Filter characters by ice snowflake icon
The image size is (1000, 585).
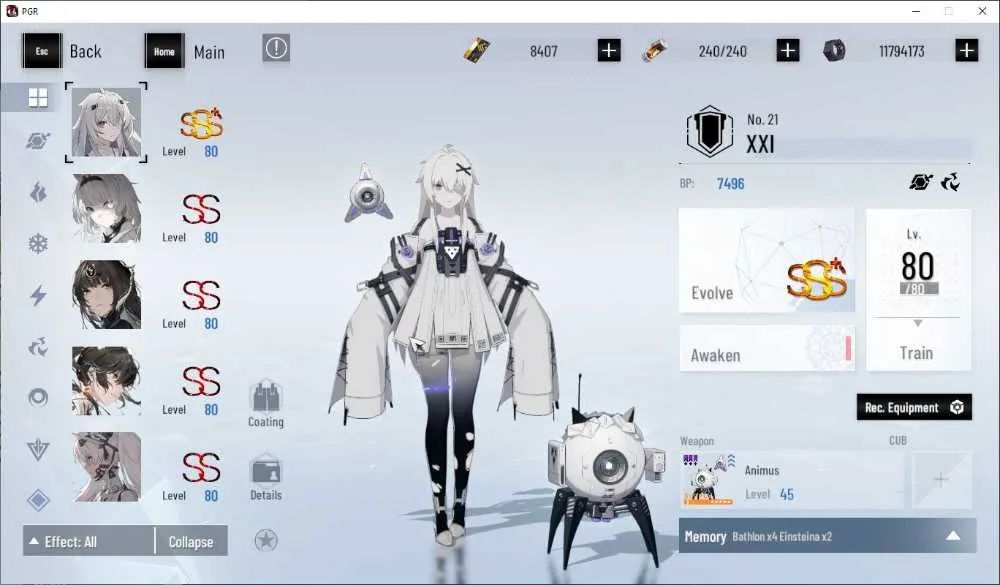pyautogui.click(x=38, y=244)
